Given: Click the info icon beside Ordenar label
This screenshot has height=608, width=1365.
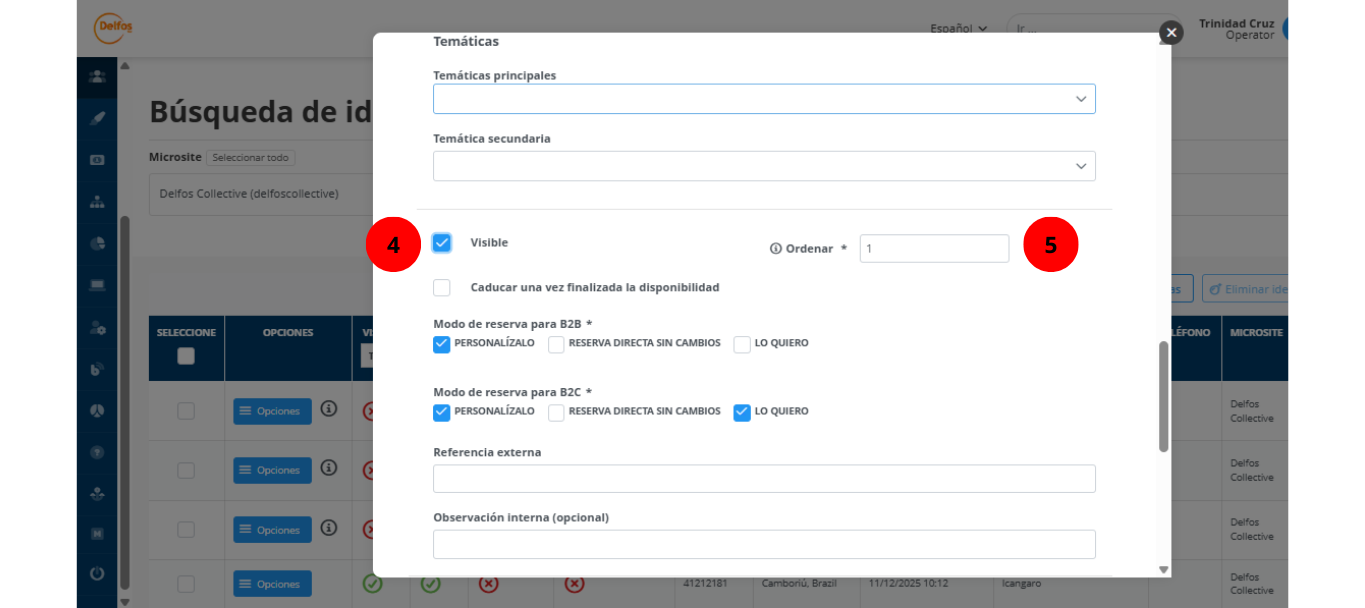Looking at the screenshot, I should (775, 249).
